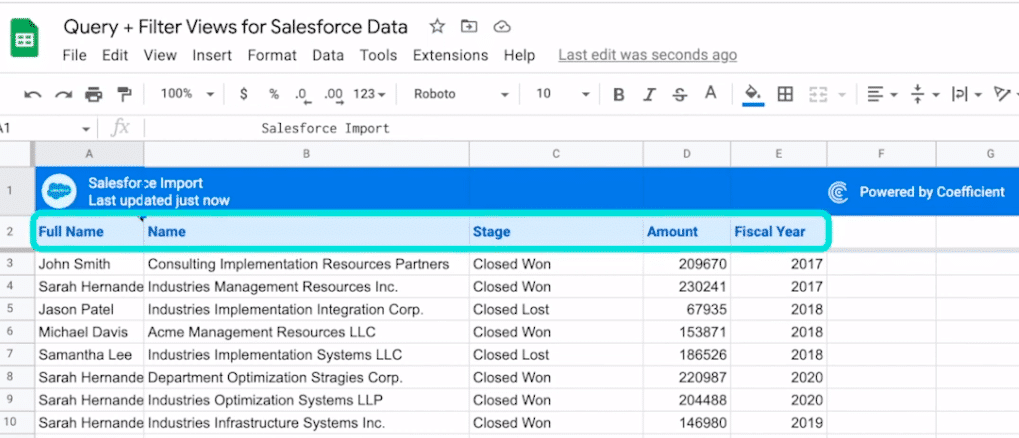1019x438 pixels.
Task: Open the vertical align dropdown
Action: (x=925, y=94)
